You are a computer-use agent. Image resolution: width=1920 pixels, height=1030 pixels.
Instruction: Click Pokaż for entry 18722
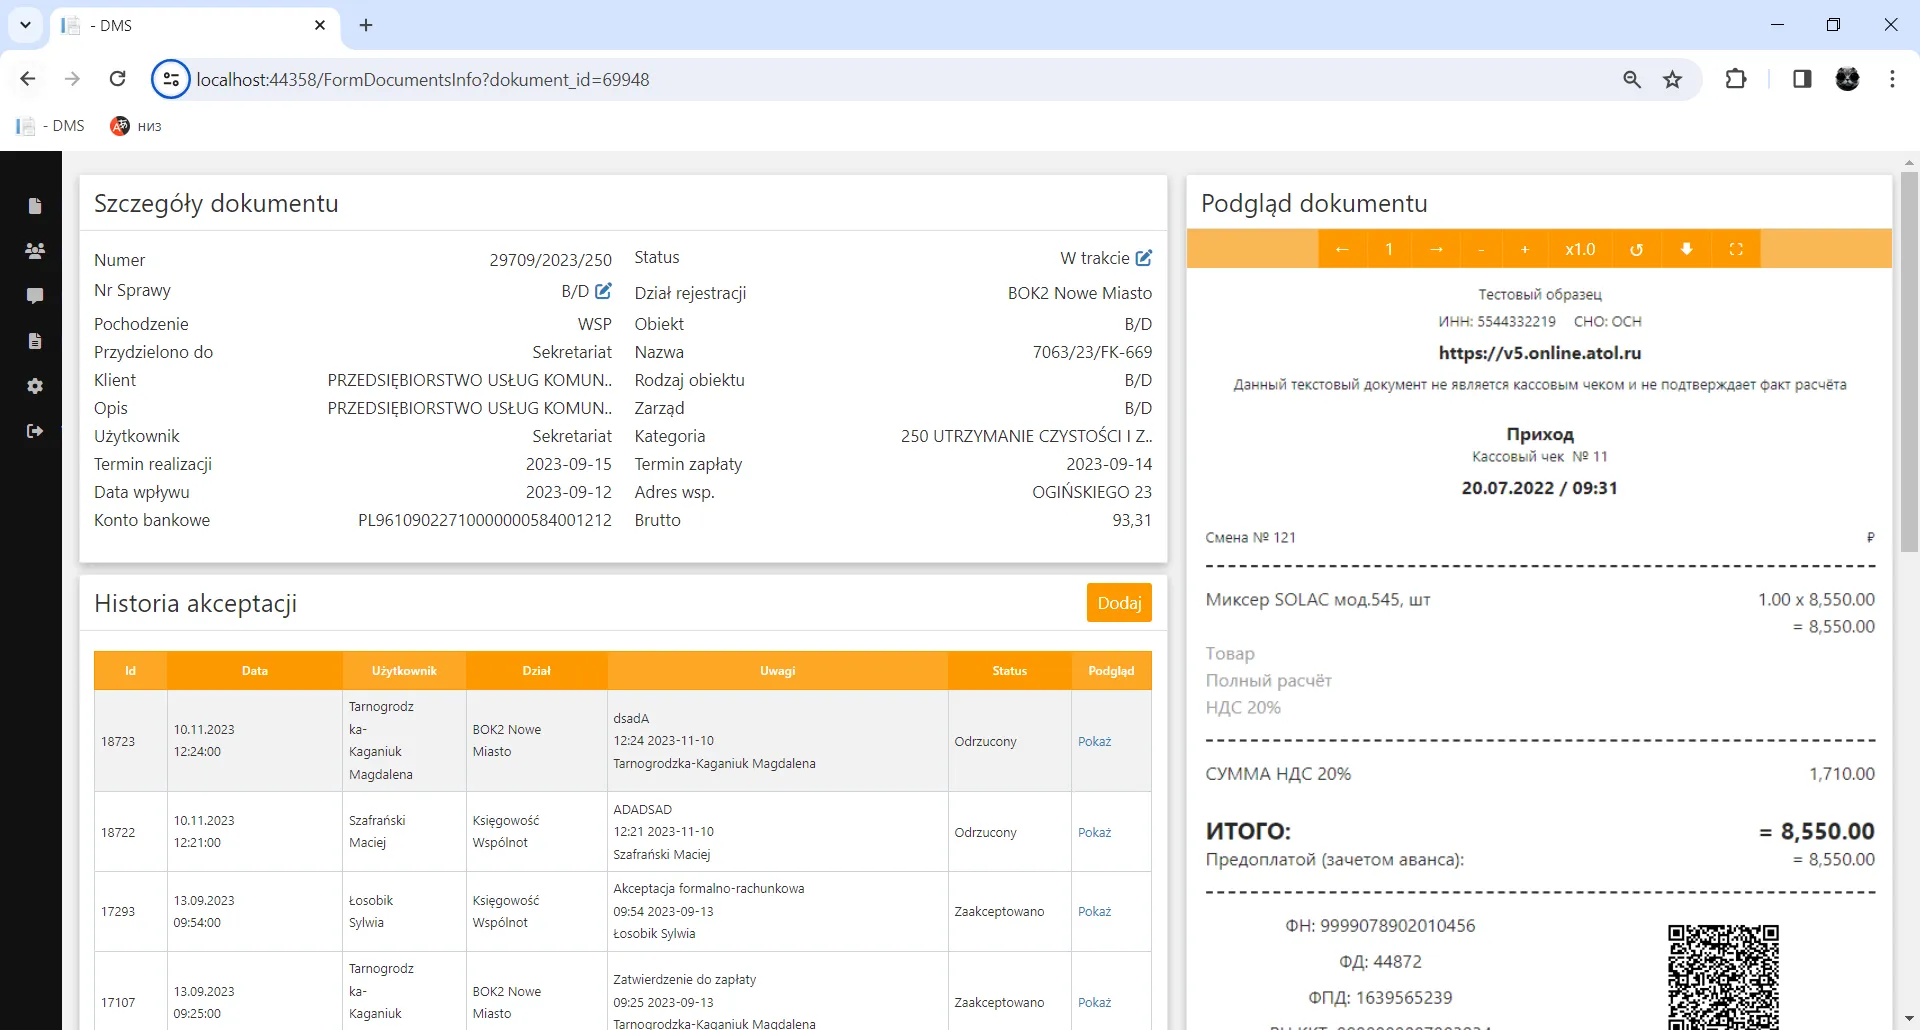[x=1094, y=832]
